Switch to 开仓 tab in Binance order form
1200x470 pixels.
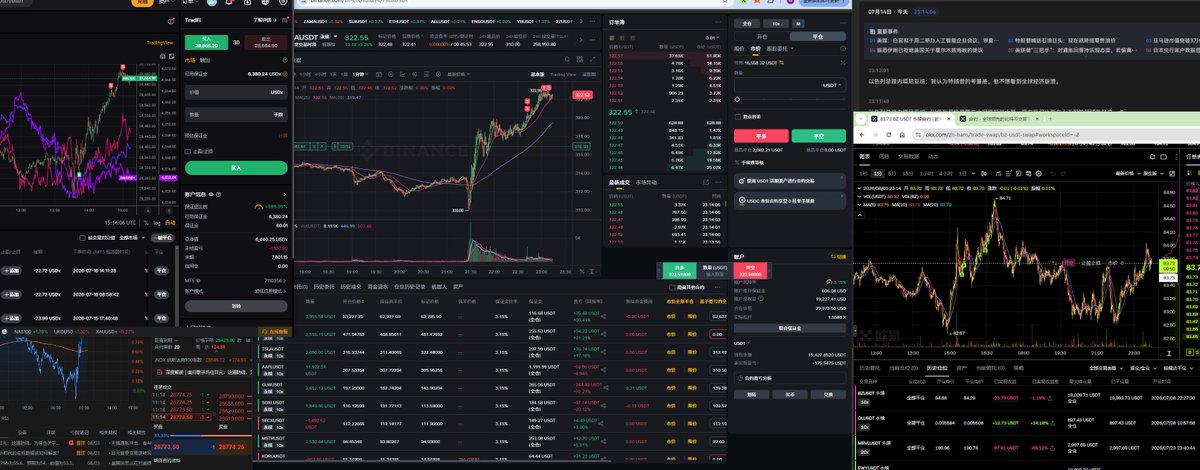click(x=762, y=36)
